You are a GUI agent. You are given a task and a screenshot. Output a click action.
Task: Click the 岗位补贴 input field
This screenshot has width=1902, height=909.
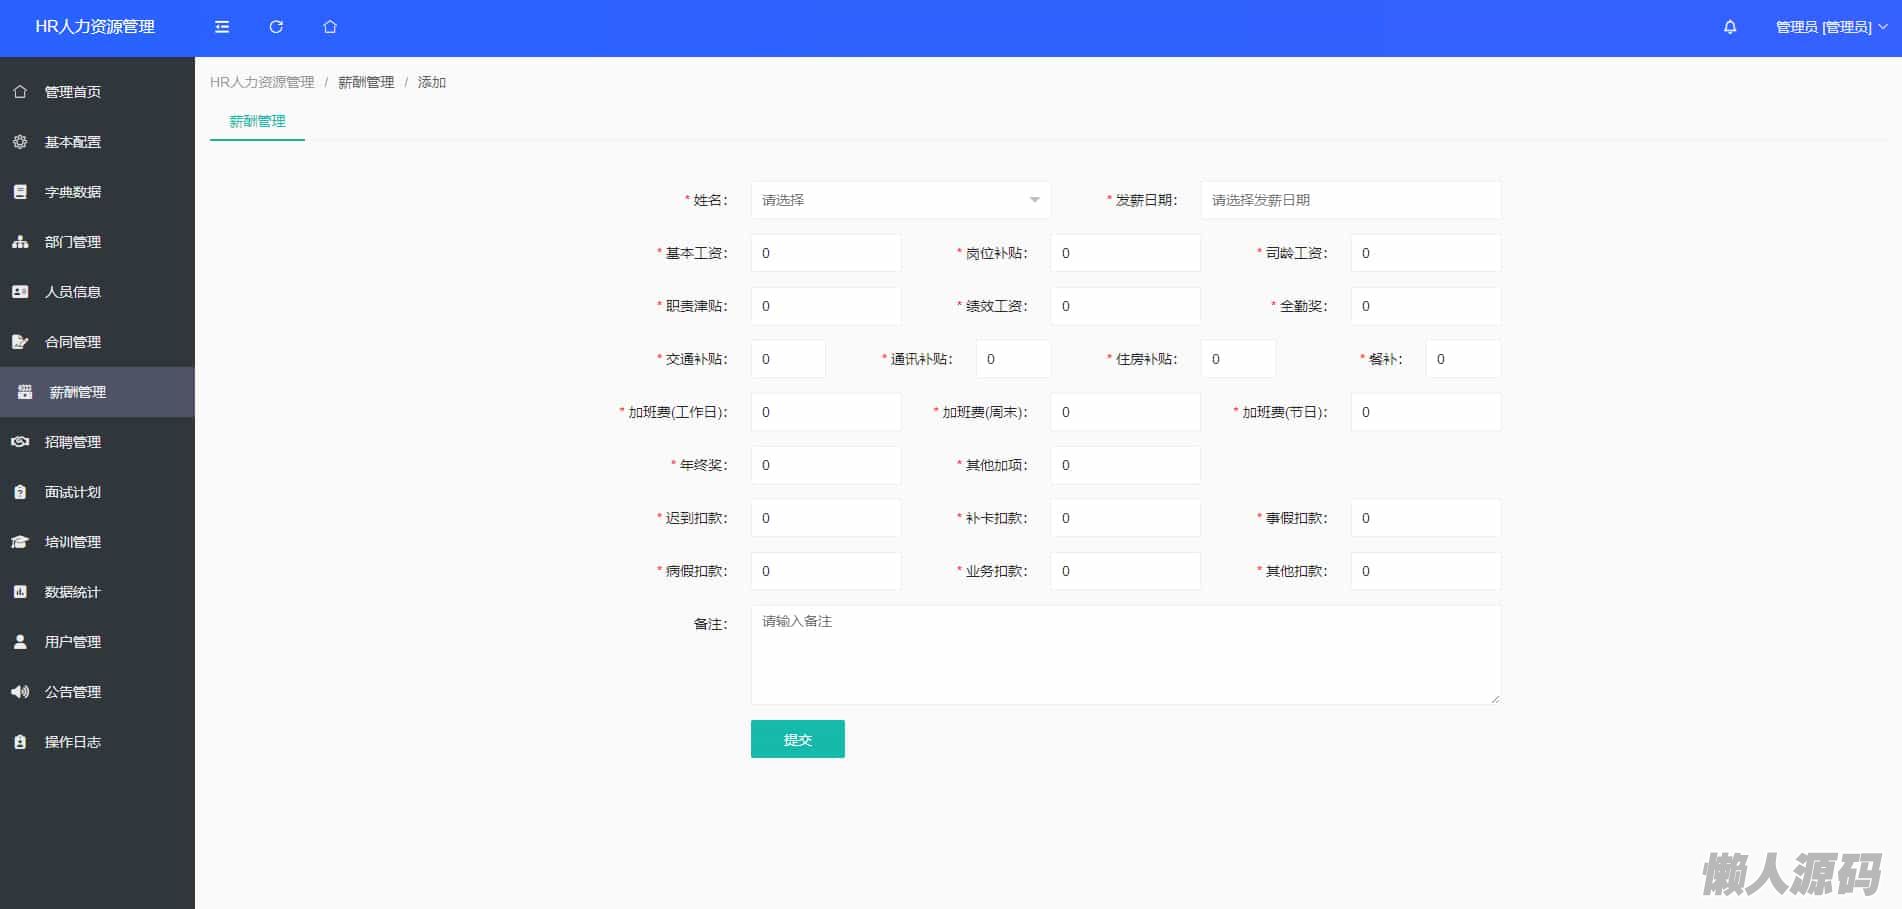(1126, 253)
